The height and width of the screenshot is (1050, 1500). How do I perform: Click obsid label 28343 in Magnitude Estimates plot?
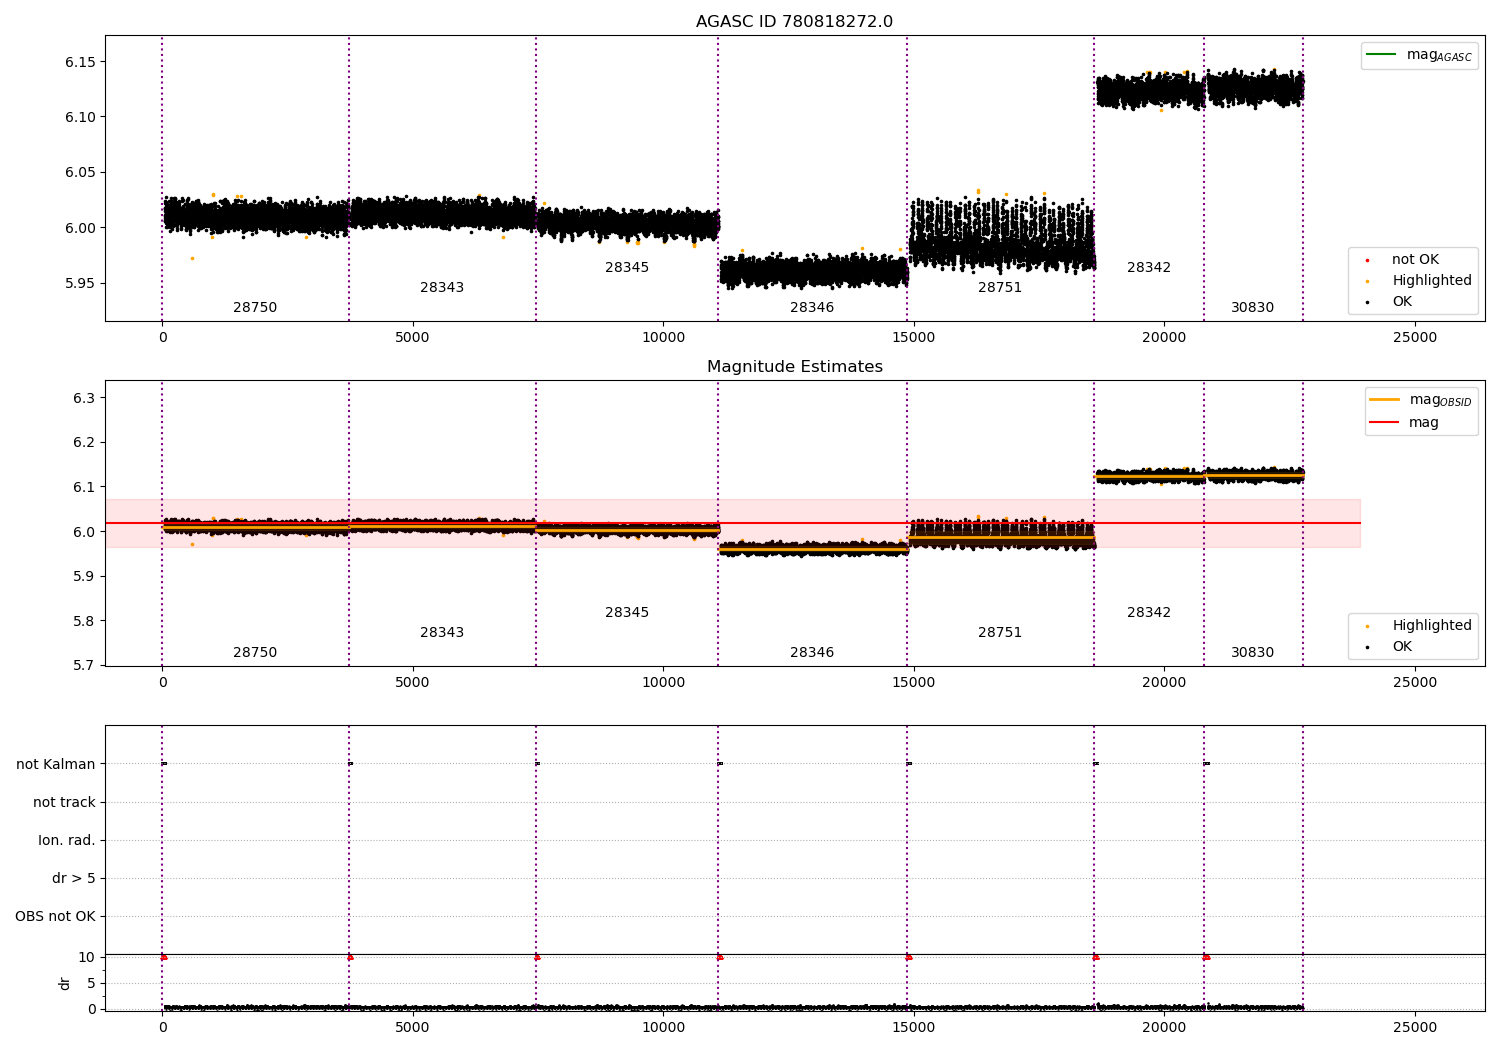click(x=442, y=633)
